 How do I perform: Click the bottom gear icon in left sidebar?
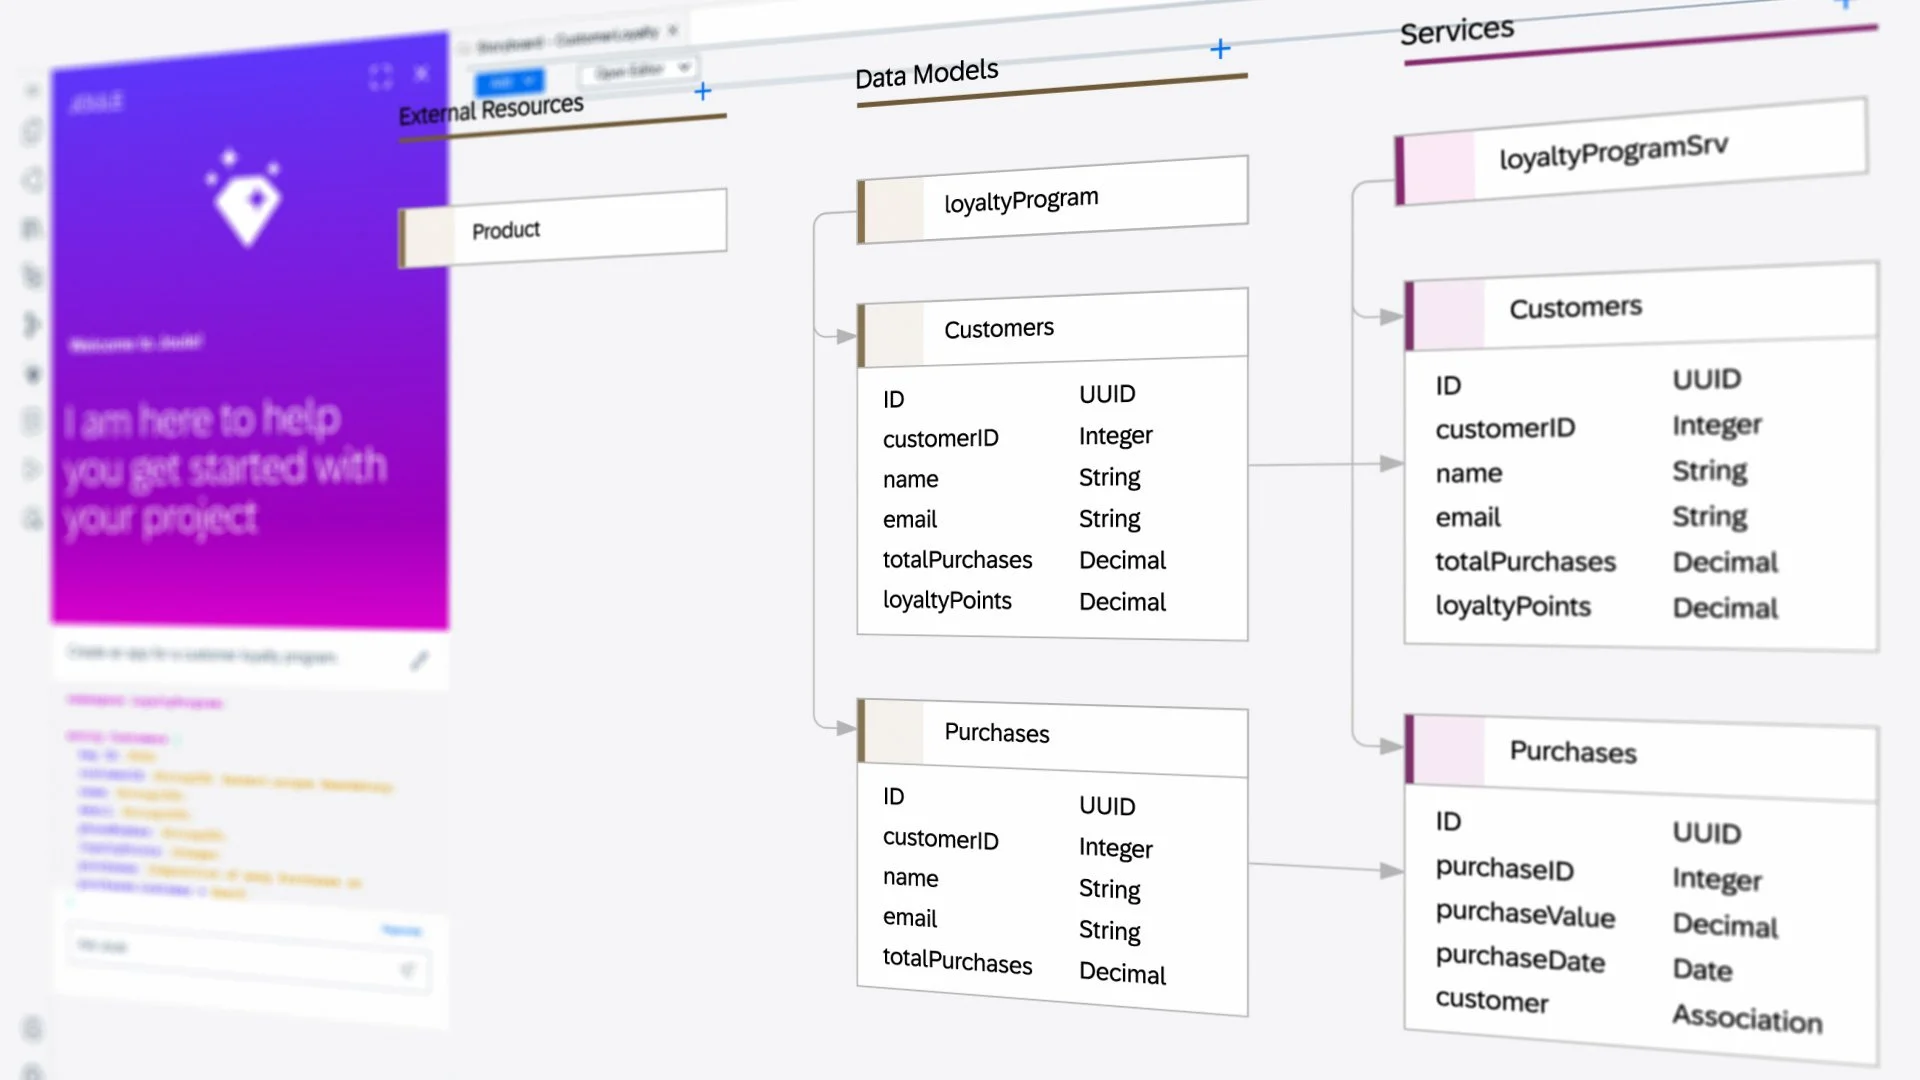(x=32, y=1028)
